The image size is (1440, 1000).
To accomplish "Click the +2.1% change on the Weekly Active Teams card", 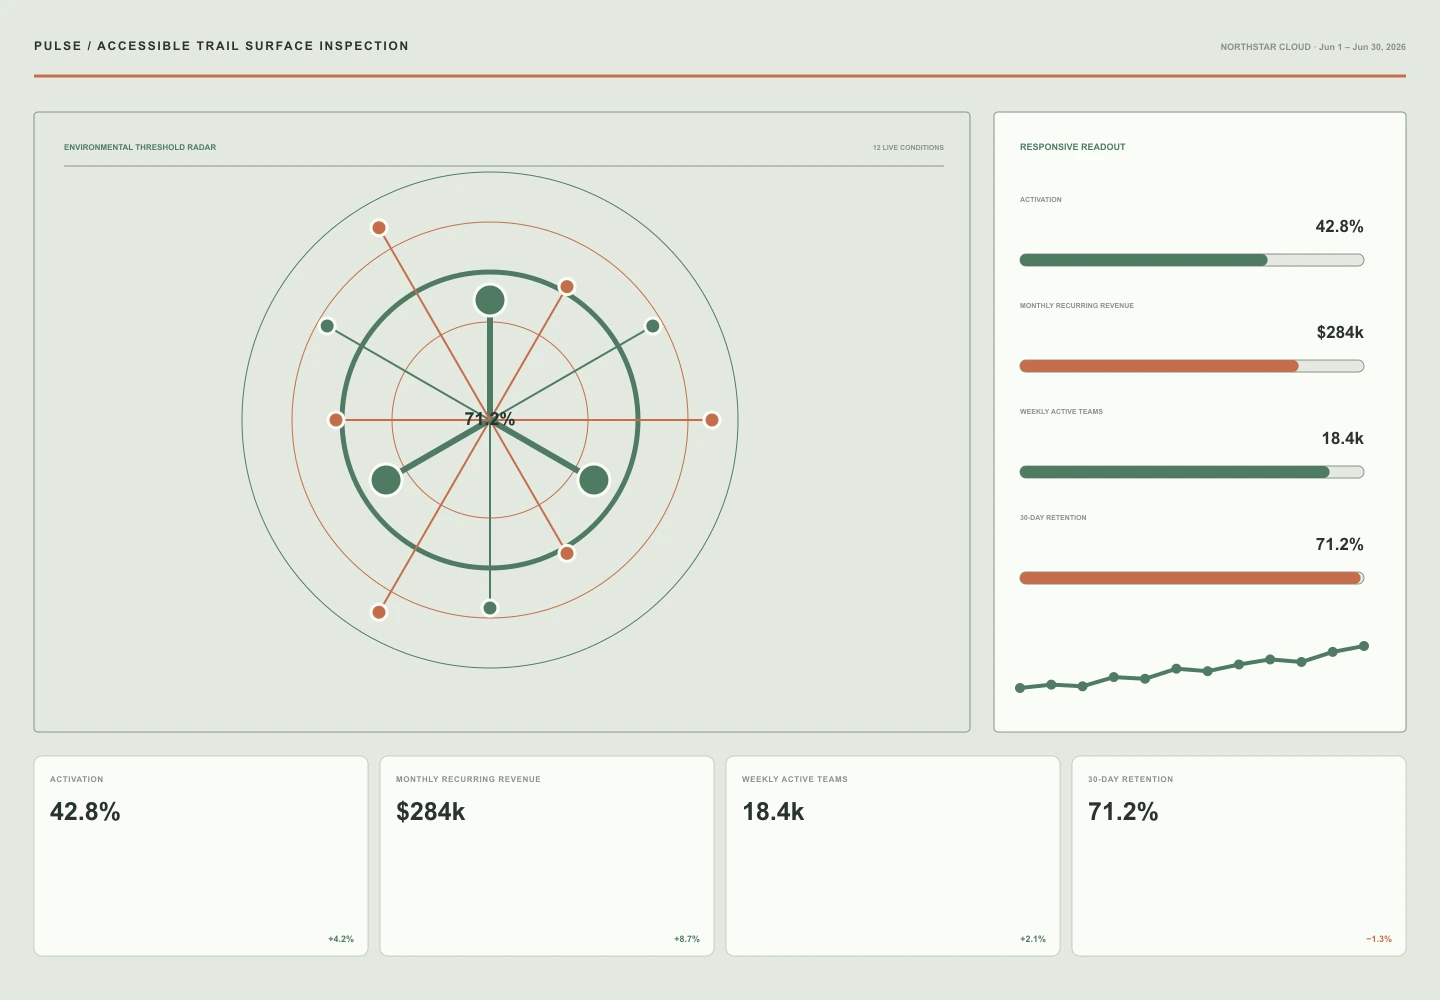I will point(1033,939).
